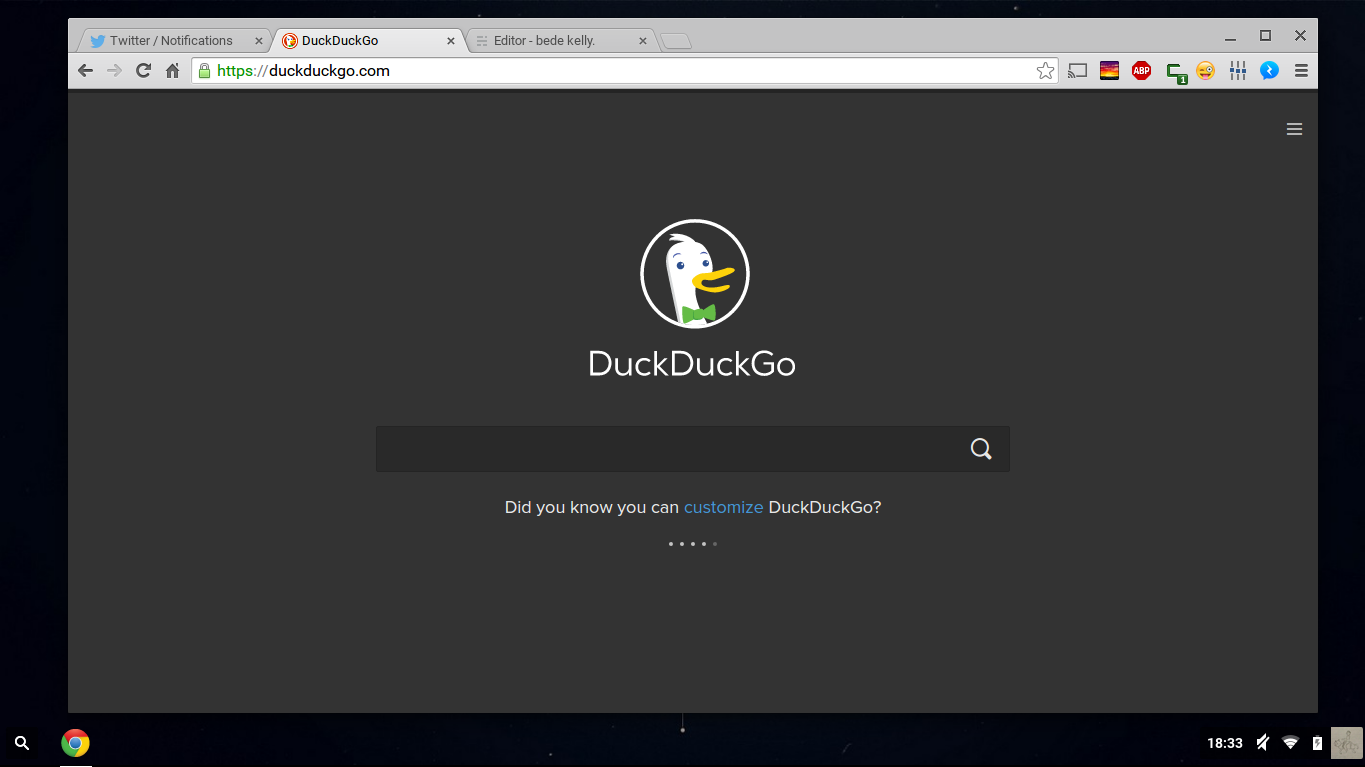This screenshot has height=767, width=1365.
Task: Focus the DuckDuckGo search box
Action: [x=692, y=449]
